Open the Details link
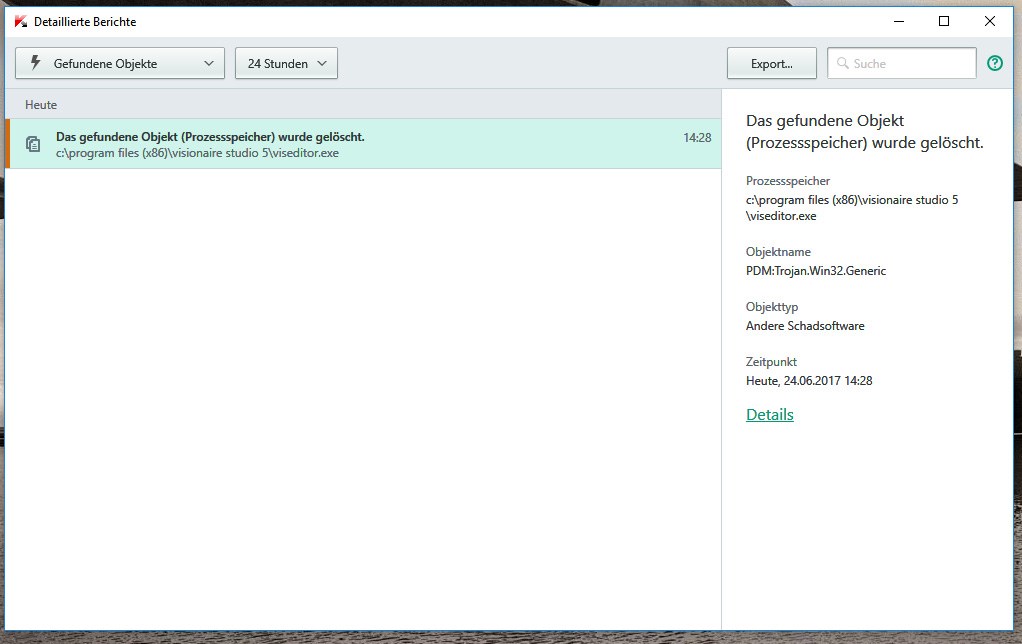This screenshot has width=1022, height=644. click(770, 415)
